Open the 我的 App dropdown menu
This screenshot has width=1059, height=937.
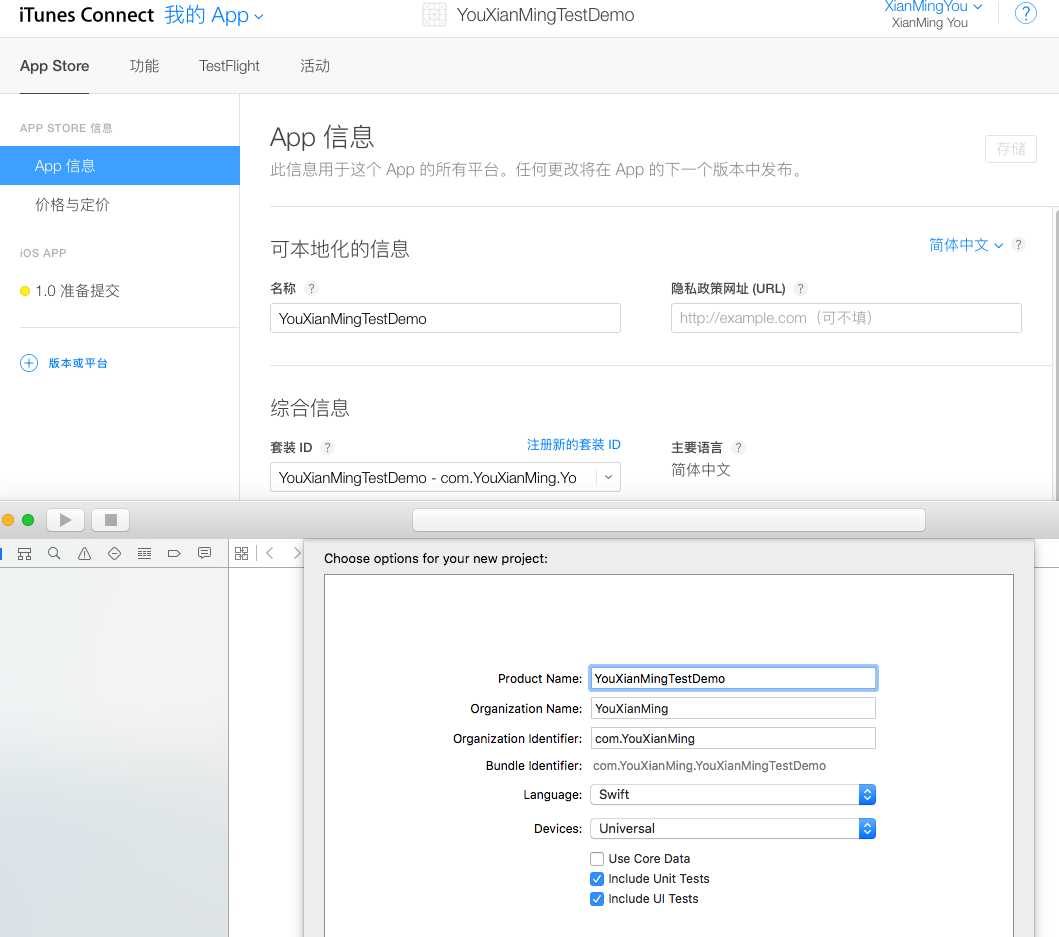point(213,15)
